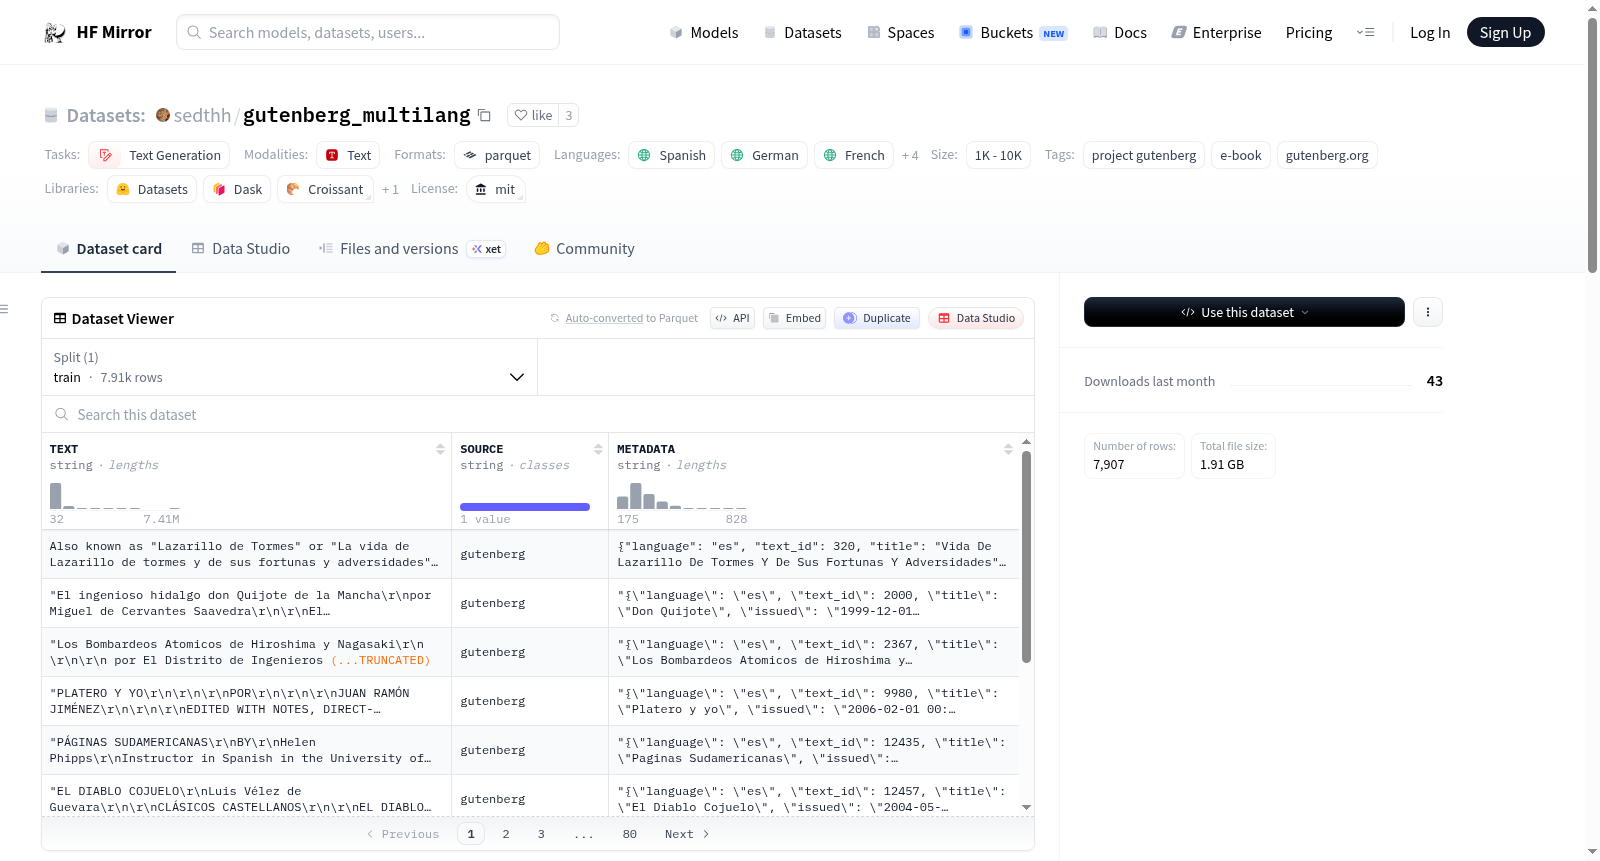The height and width of the screenshot is (861, 1600).
Task: Select the parquet format tag
Action: pos(497,155)
